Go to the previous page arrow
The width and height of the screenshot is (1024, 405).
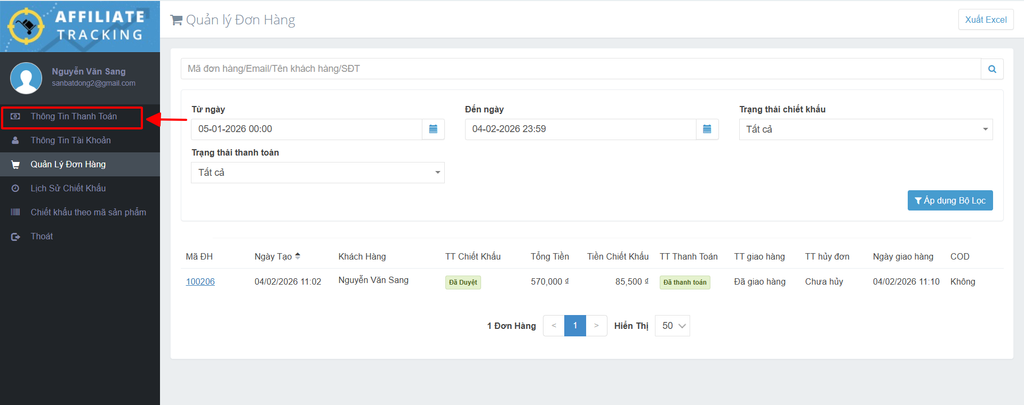(x=554, y=326)
